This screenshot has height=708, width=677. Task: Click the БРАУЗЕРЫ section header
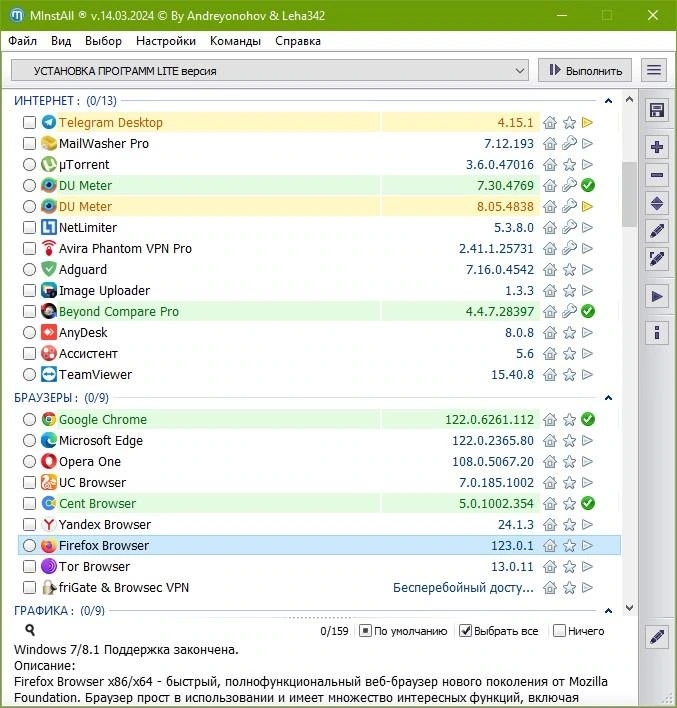tap(61, 398)
